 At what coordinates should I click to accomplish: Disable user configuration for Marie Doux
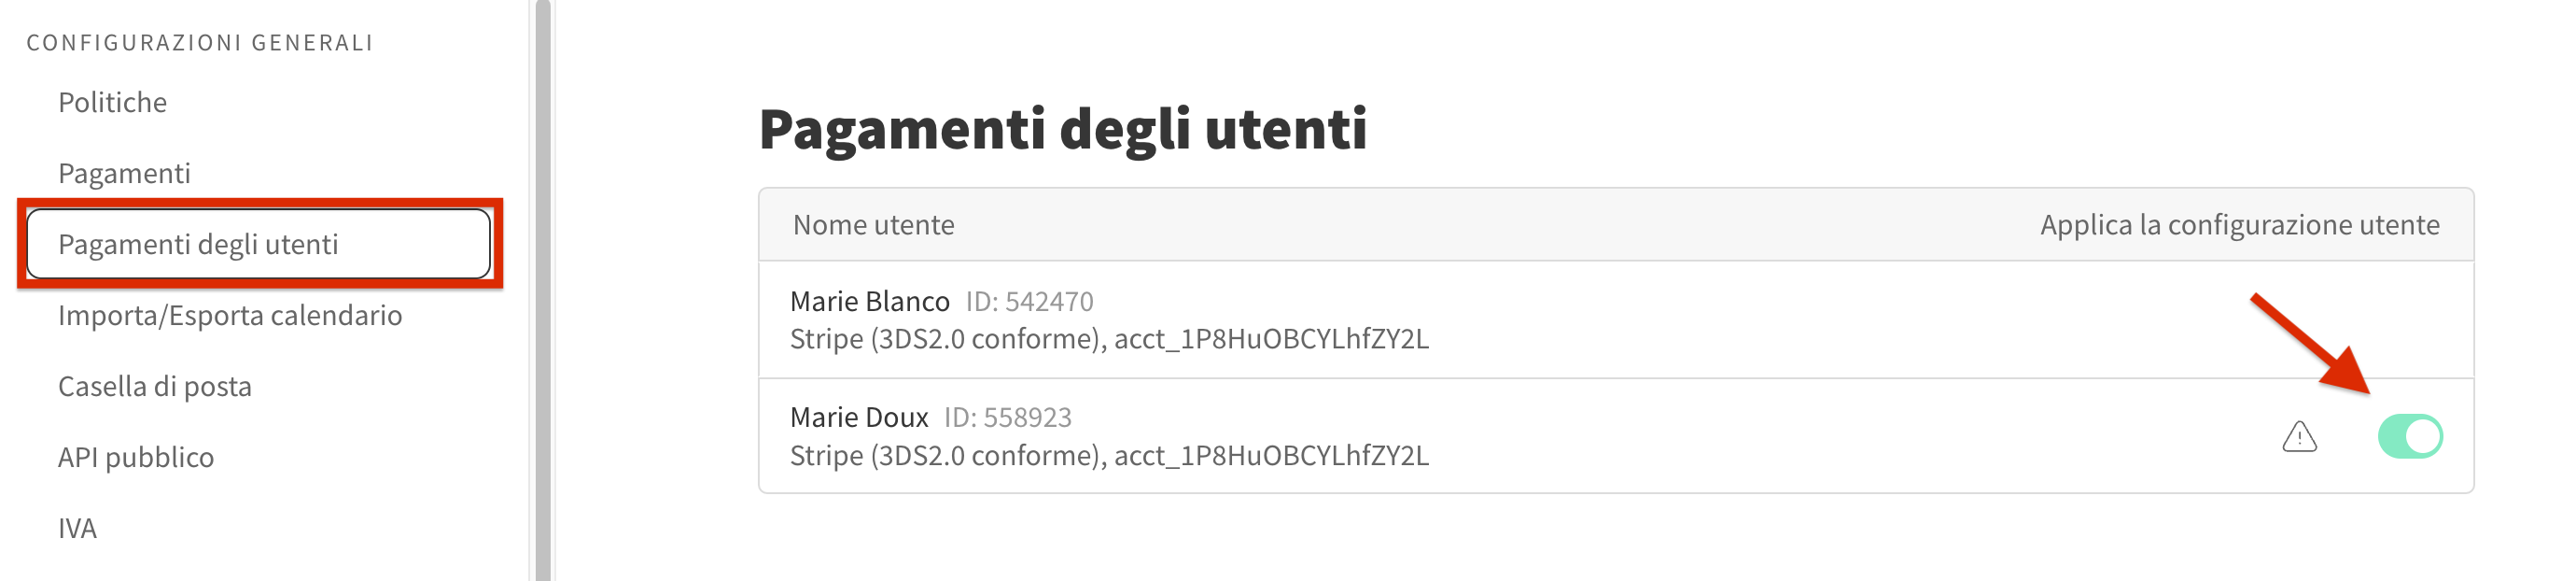[x=2409, y=435]
